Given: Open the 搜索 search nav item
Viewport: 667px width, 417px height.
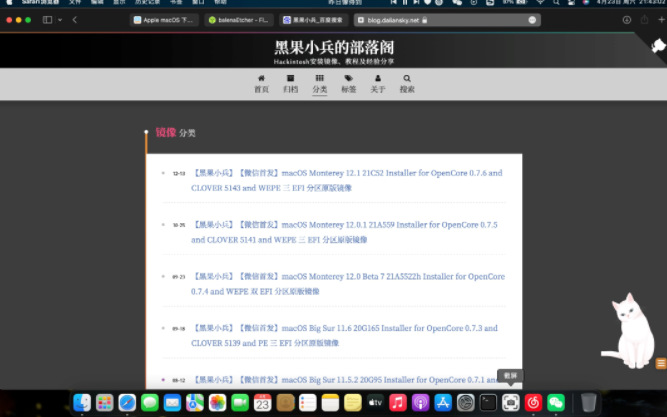Looking at the screenshot, I should (x=407, y=84).
